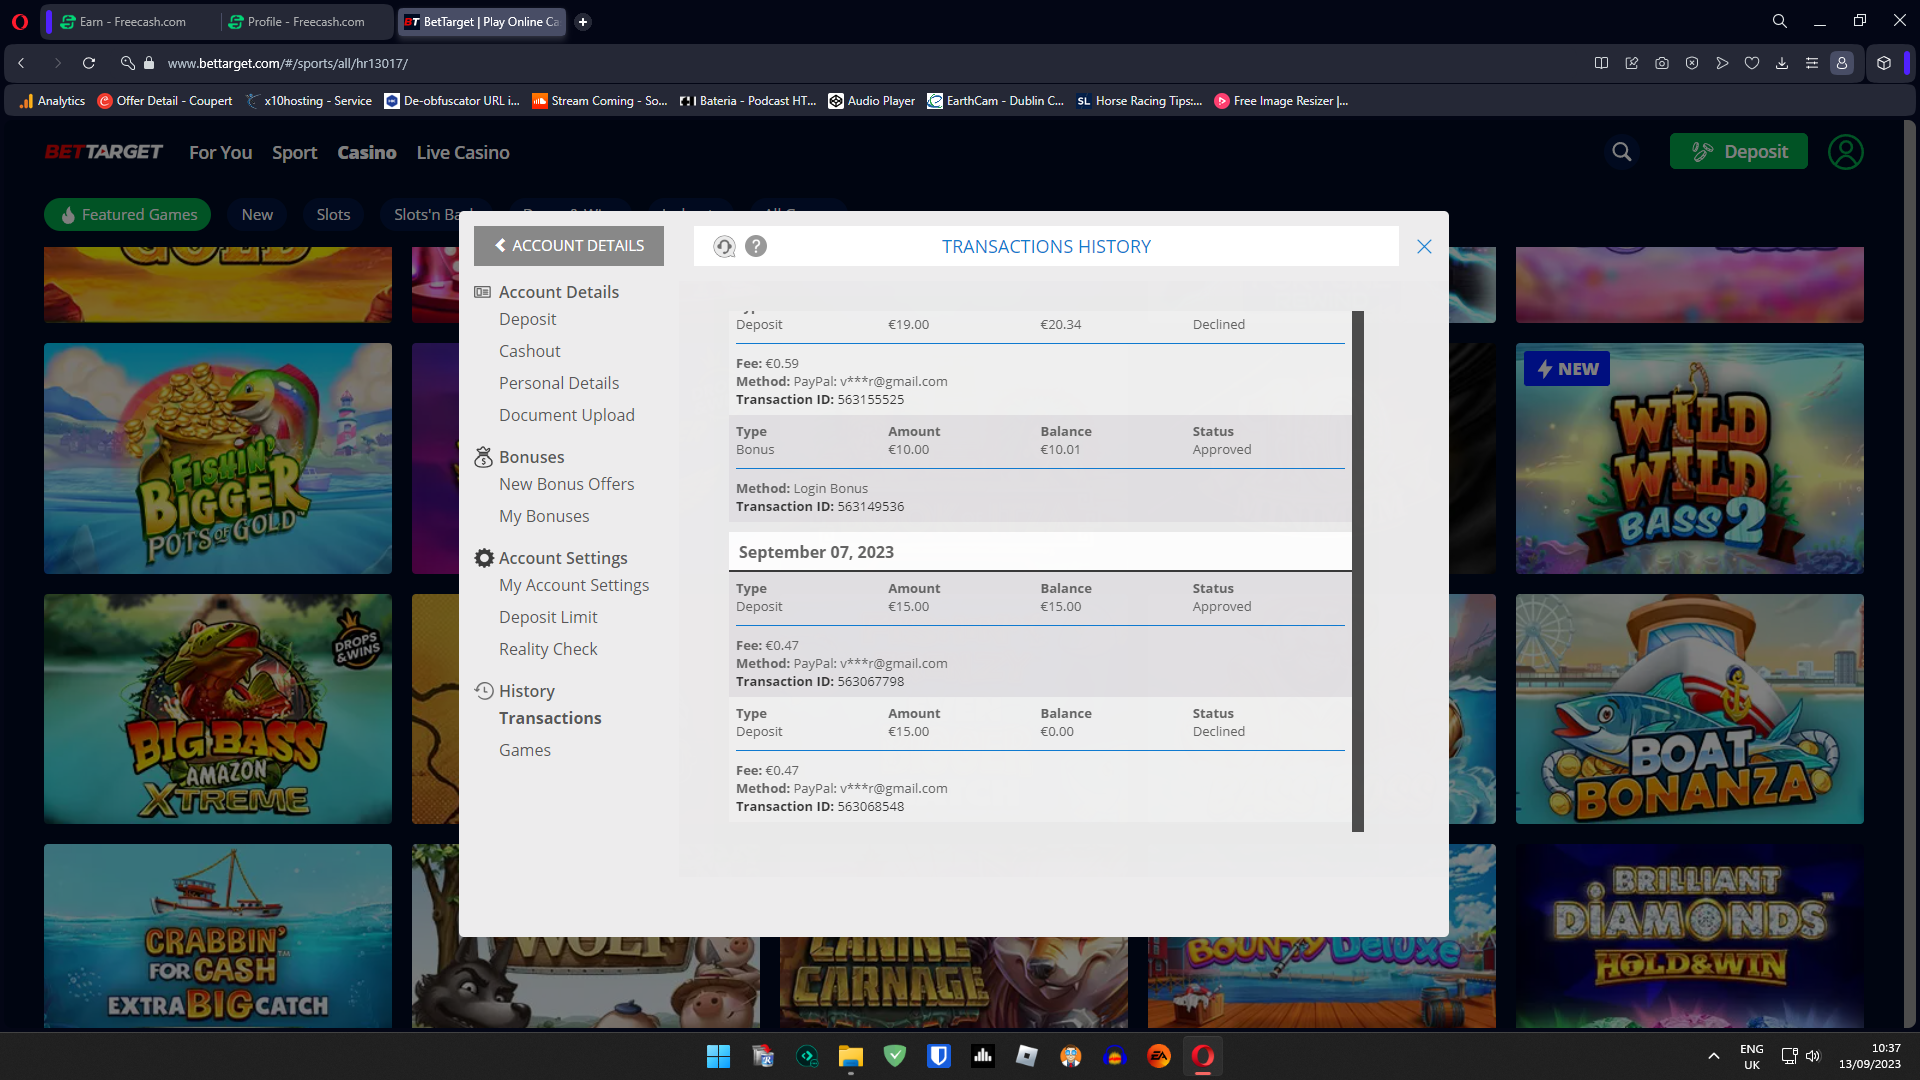1920x1080 pixels.
Task: Click the help question mark icon
Action: [756, 246]
